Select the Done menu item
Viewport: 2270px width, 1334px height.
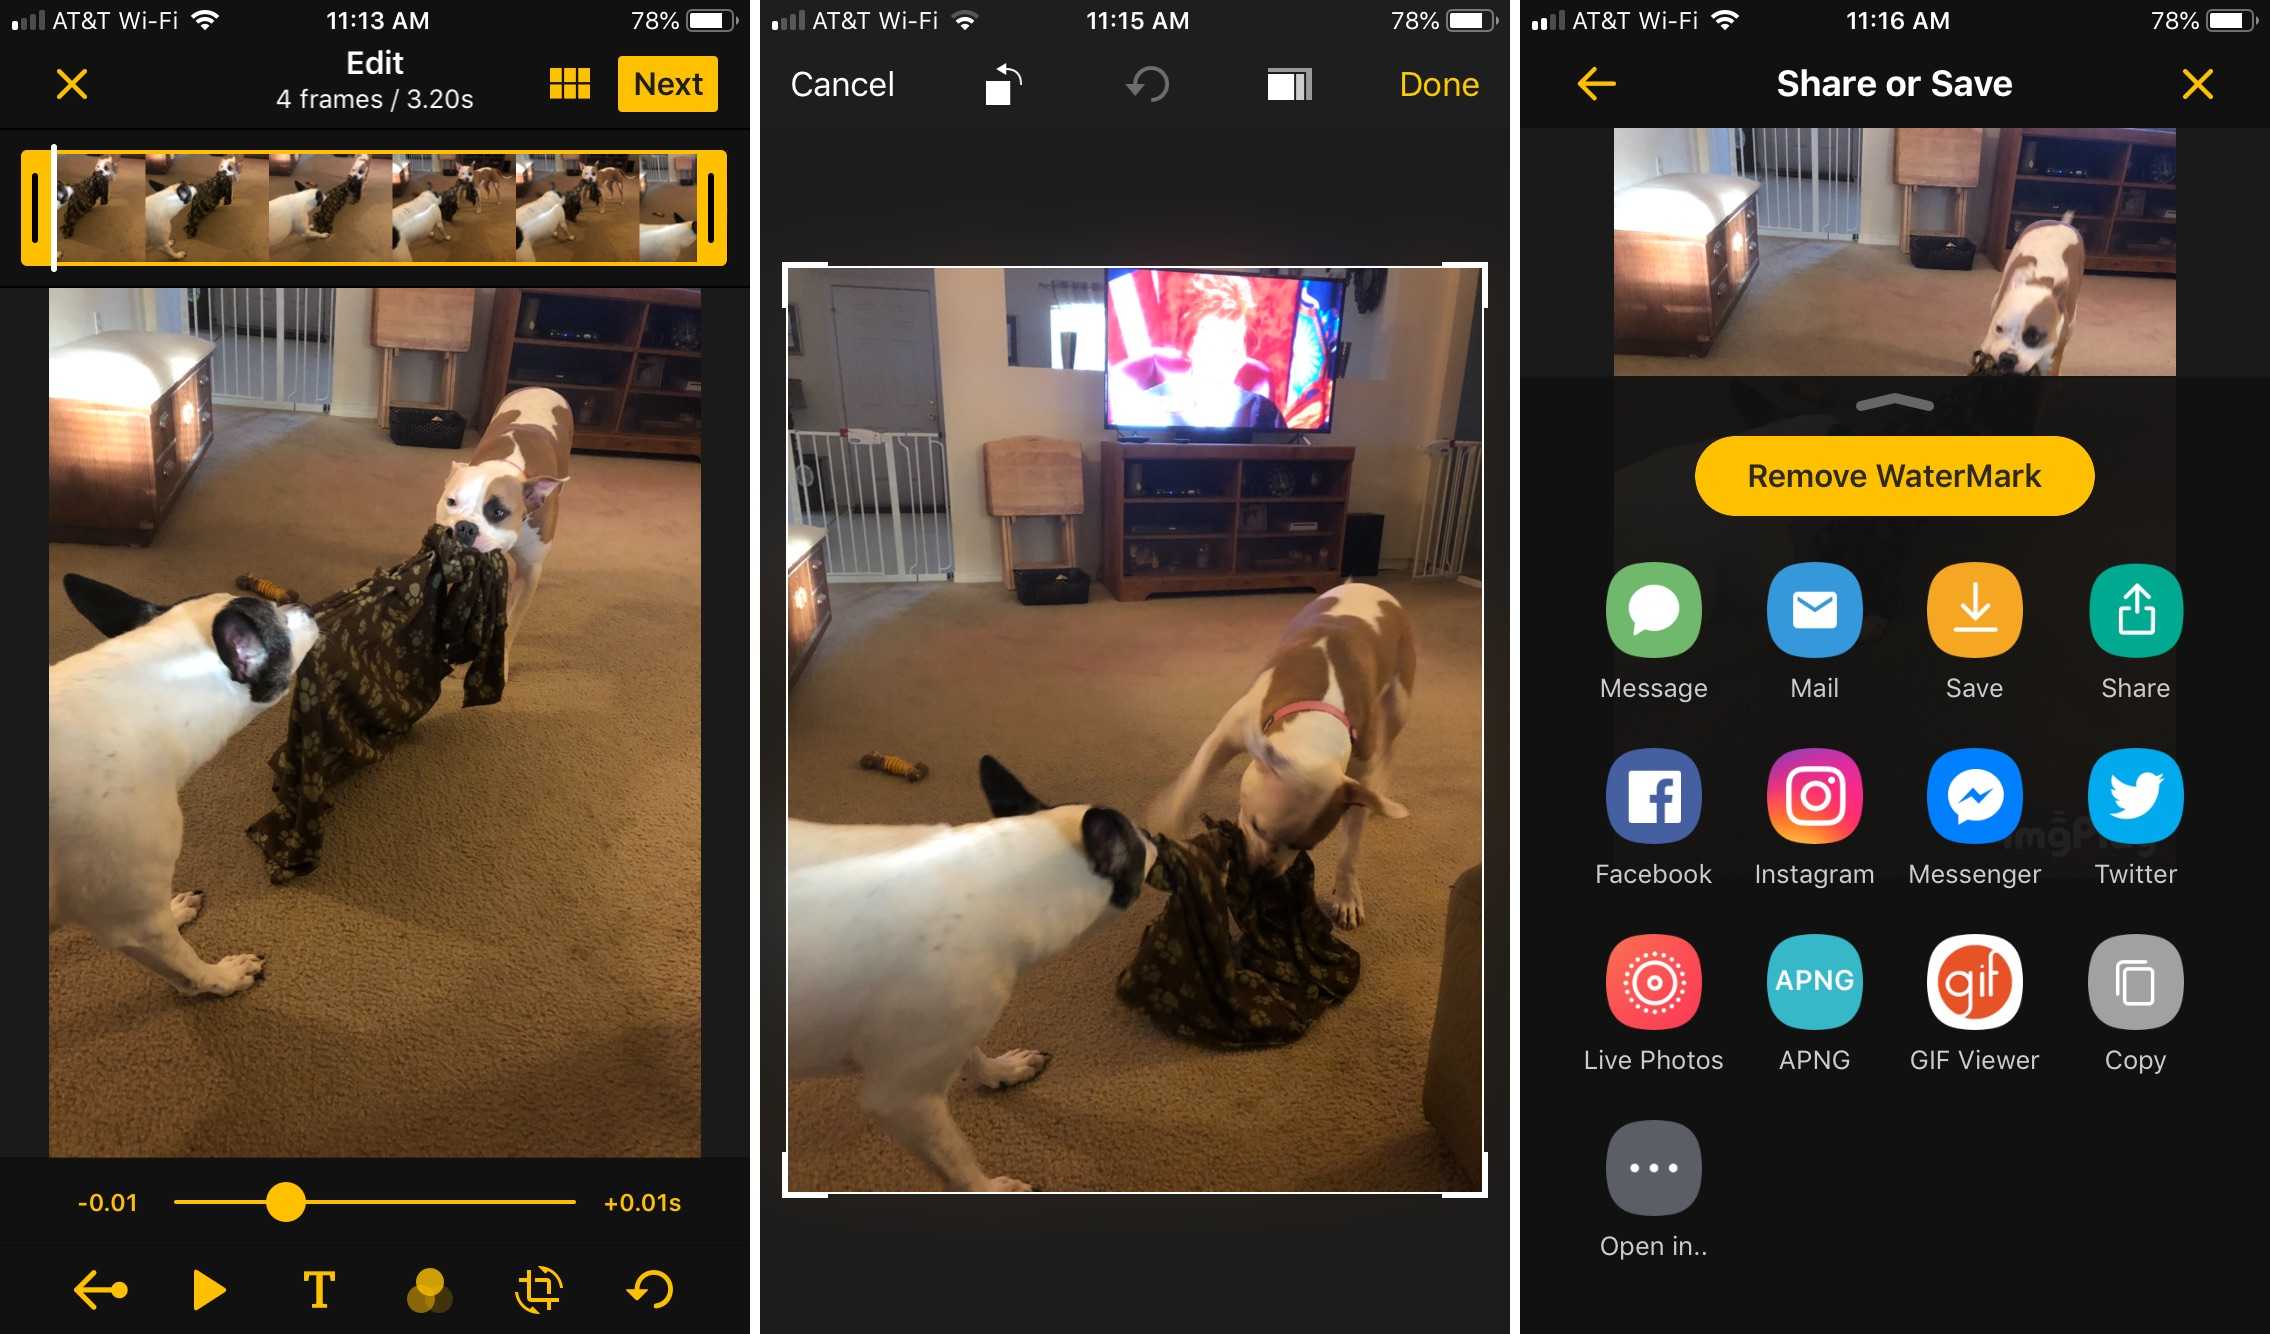click(x=1437, y=81)
